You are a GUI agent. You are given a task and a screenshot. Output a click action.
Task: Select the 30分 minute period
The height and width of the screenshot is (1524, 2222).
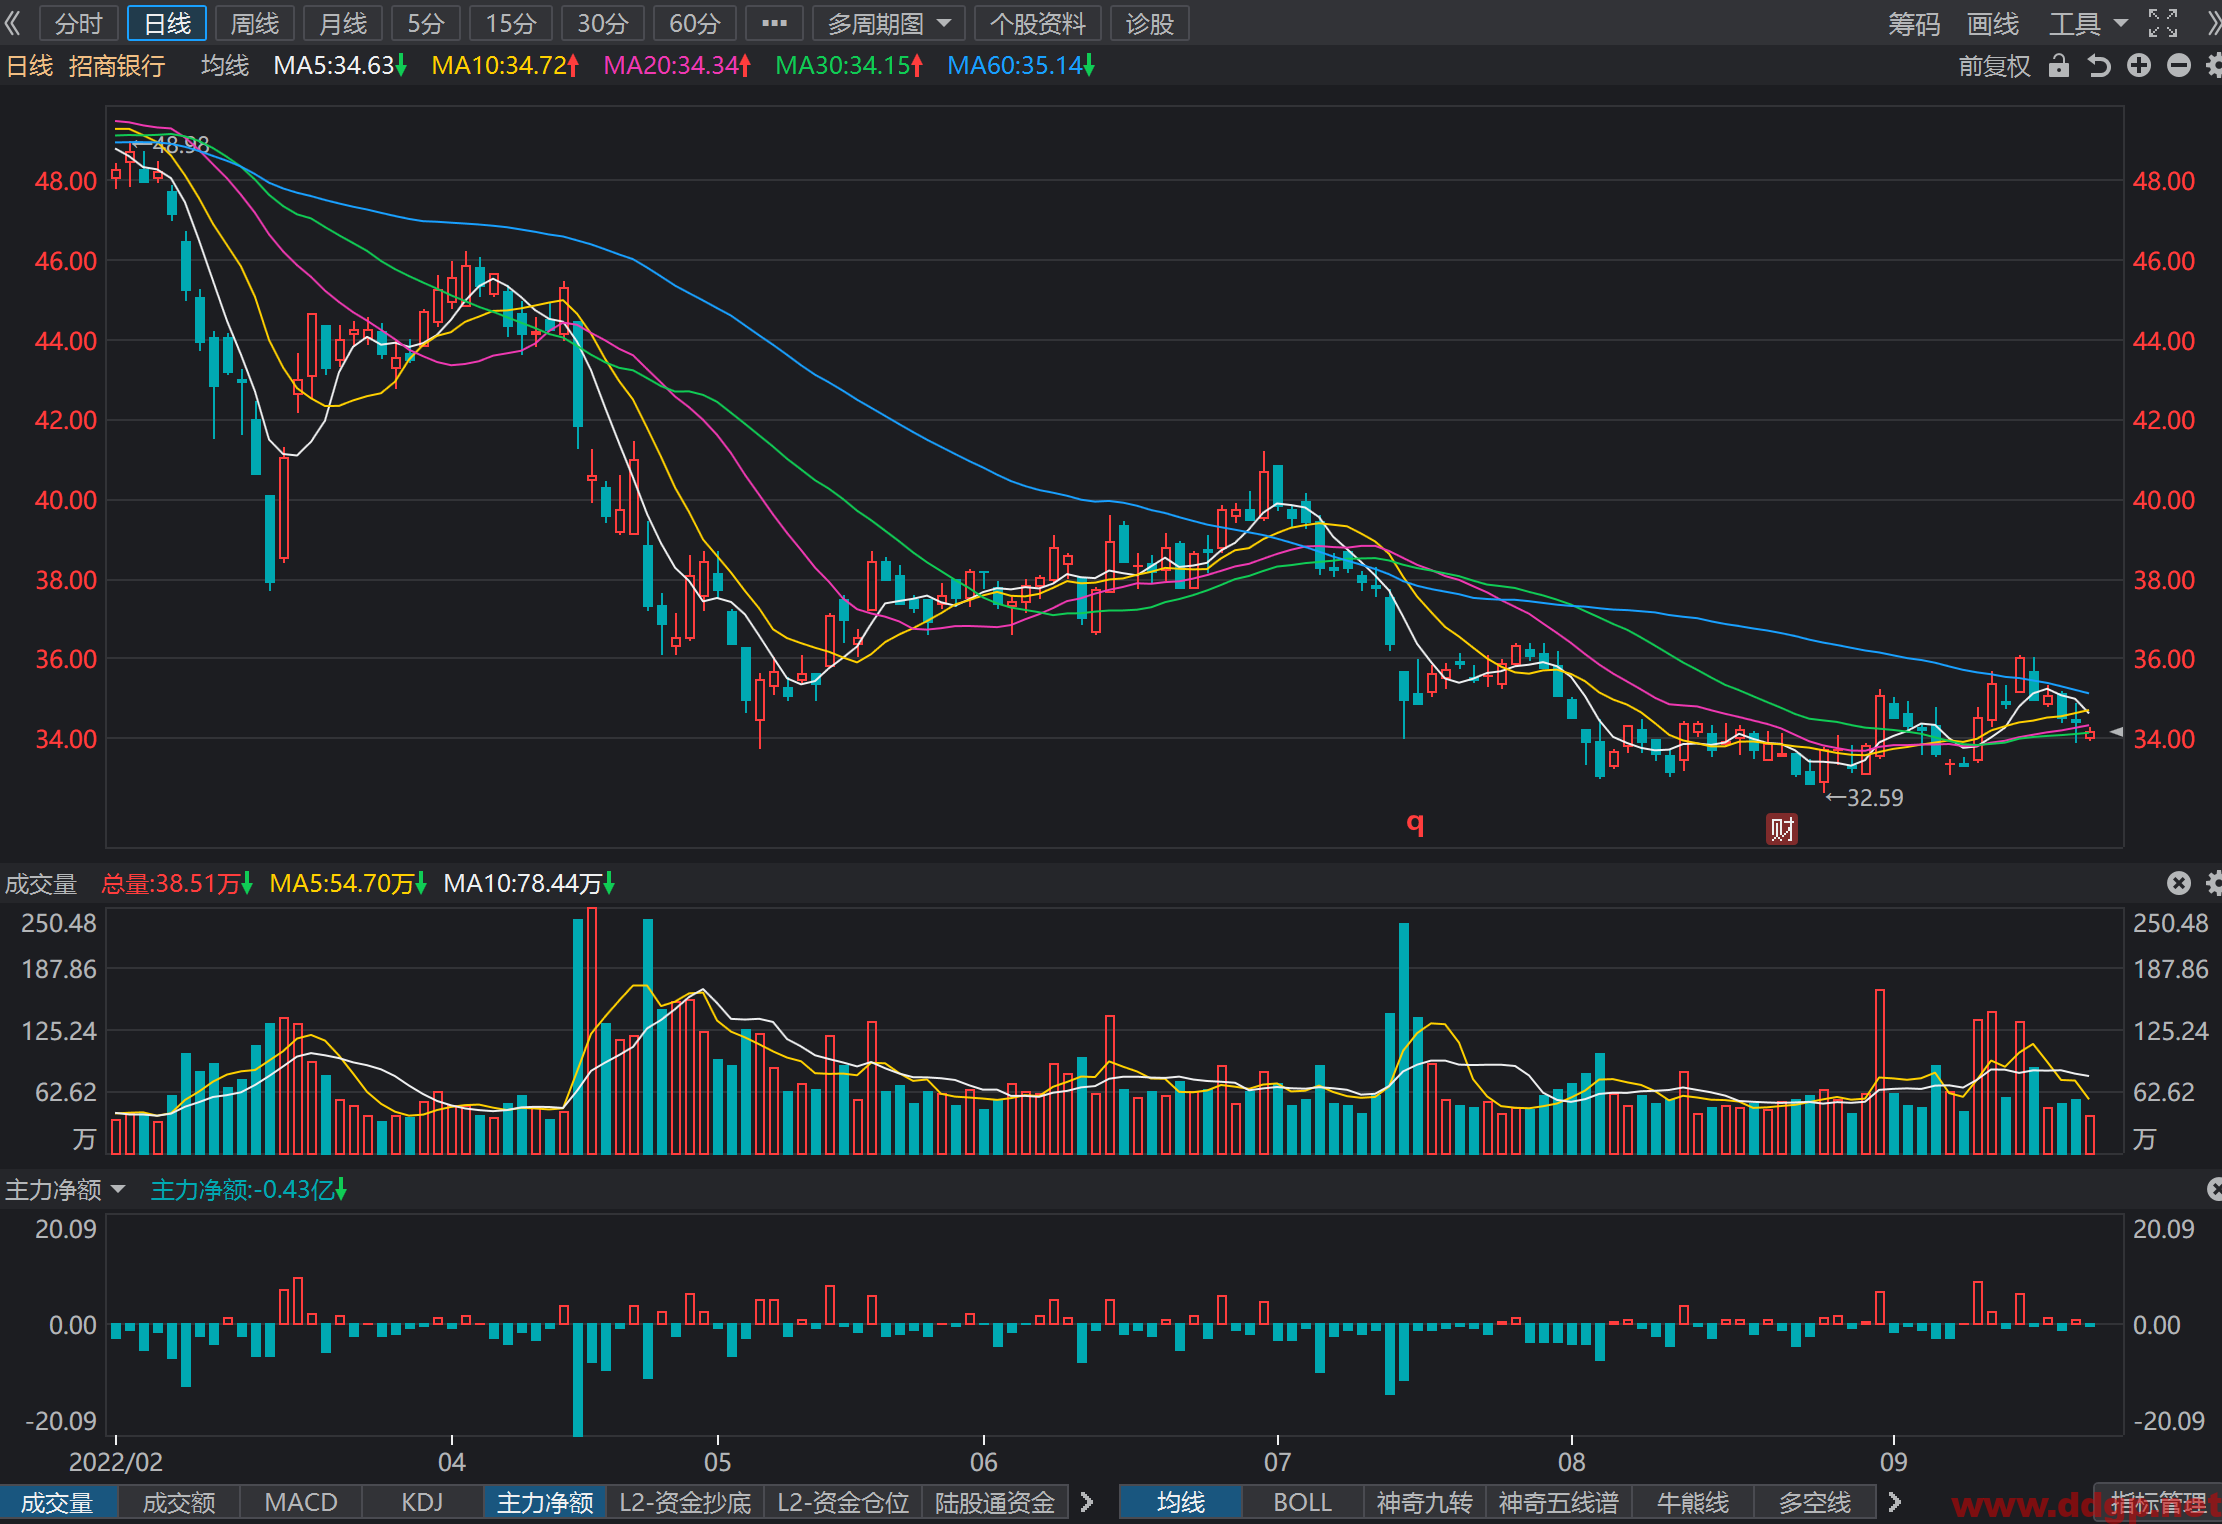pos(603,23)
